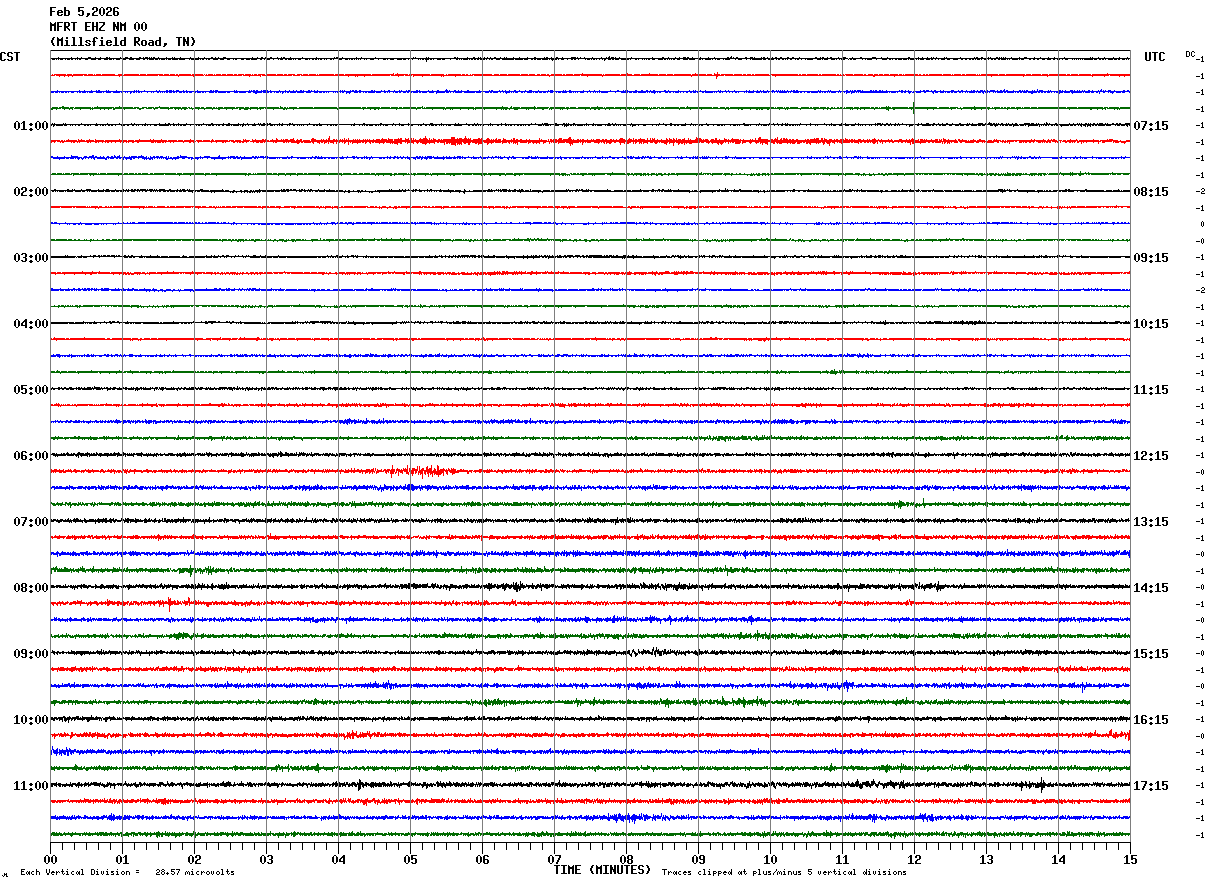Click minute tick "15" on time axis
Image resolution: width=1210 pixels, height=886 pixels.
[1130, 859]
